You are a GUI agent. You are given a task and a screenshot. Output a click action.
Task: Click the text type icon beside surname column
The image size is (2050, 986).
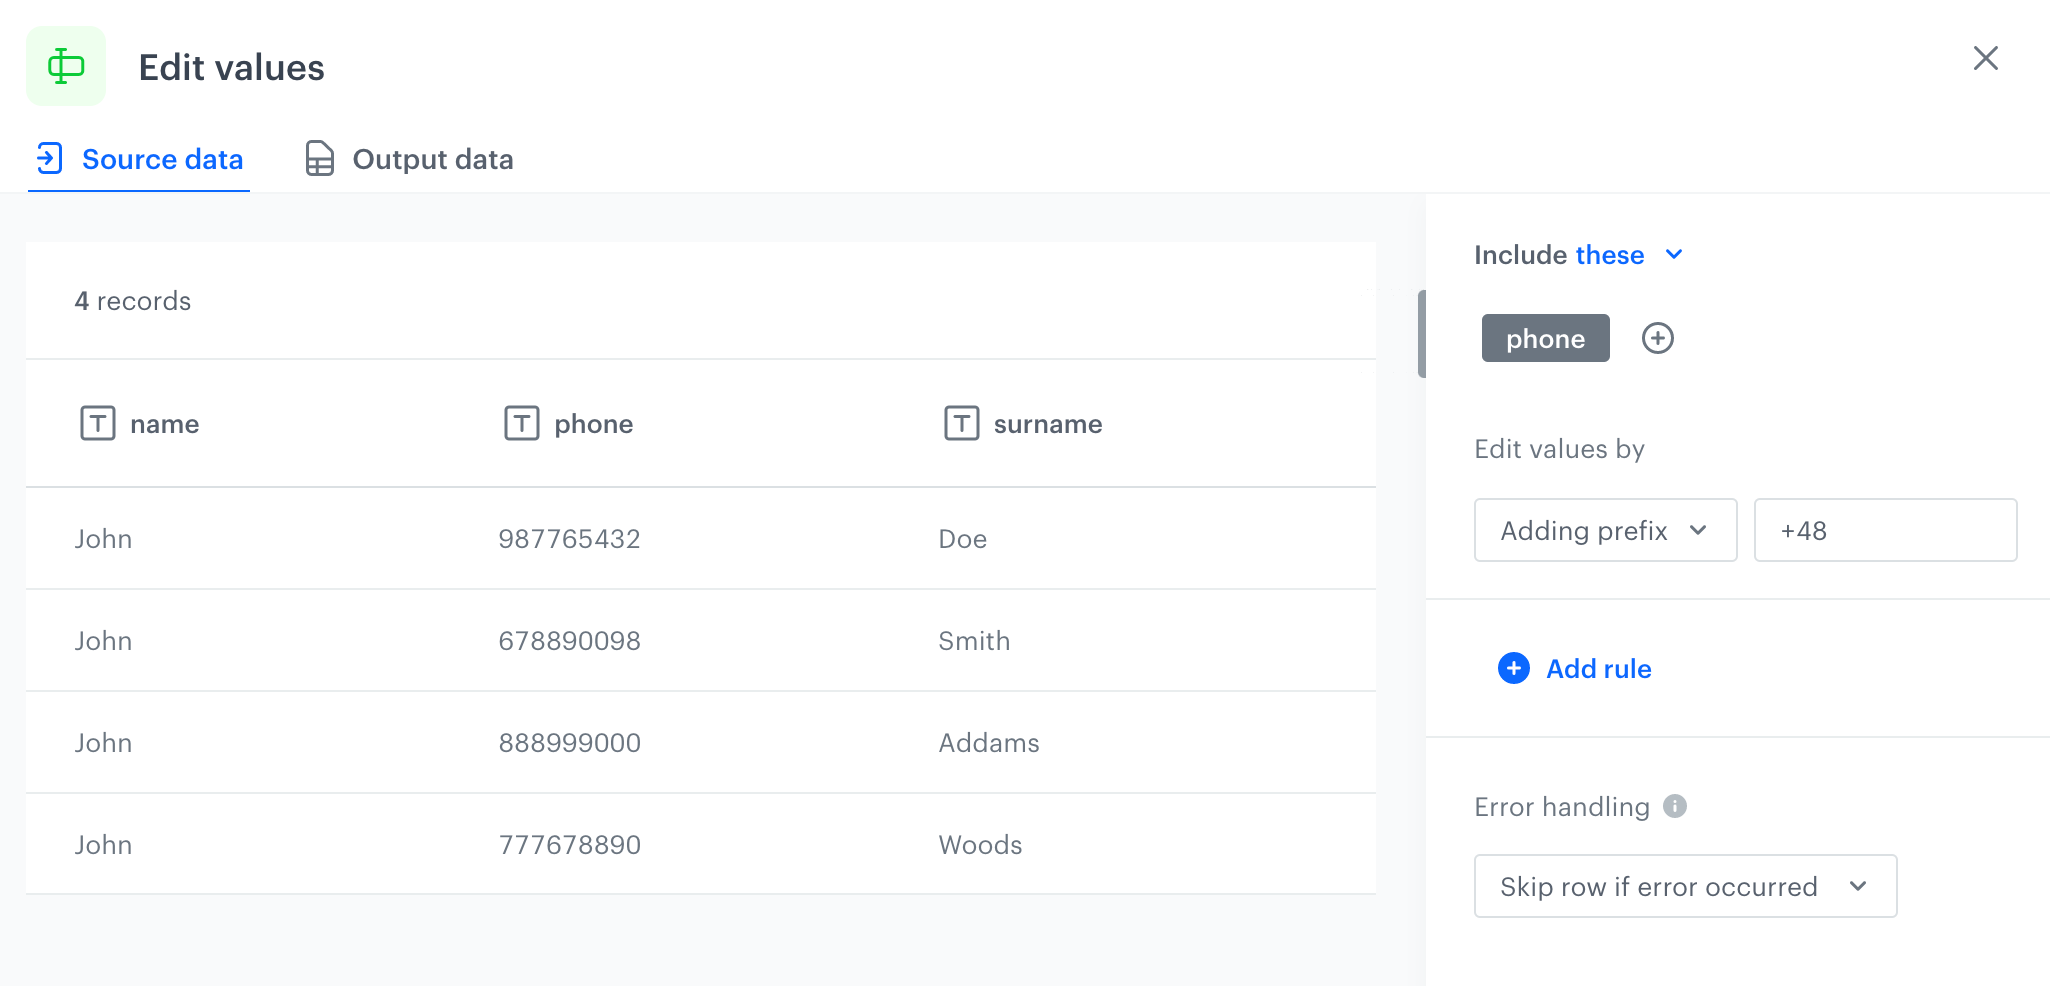[x=961, y=424]
